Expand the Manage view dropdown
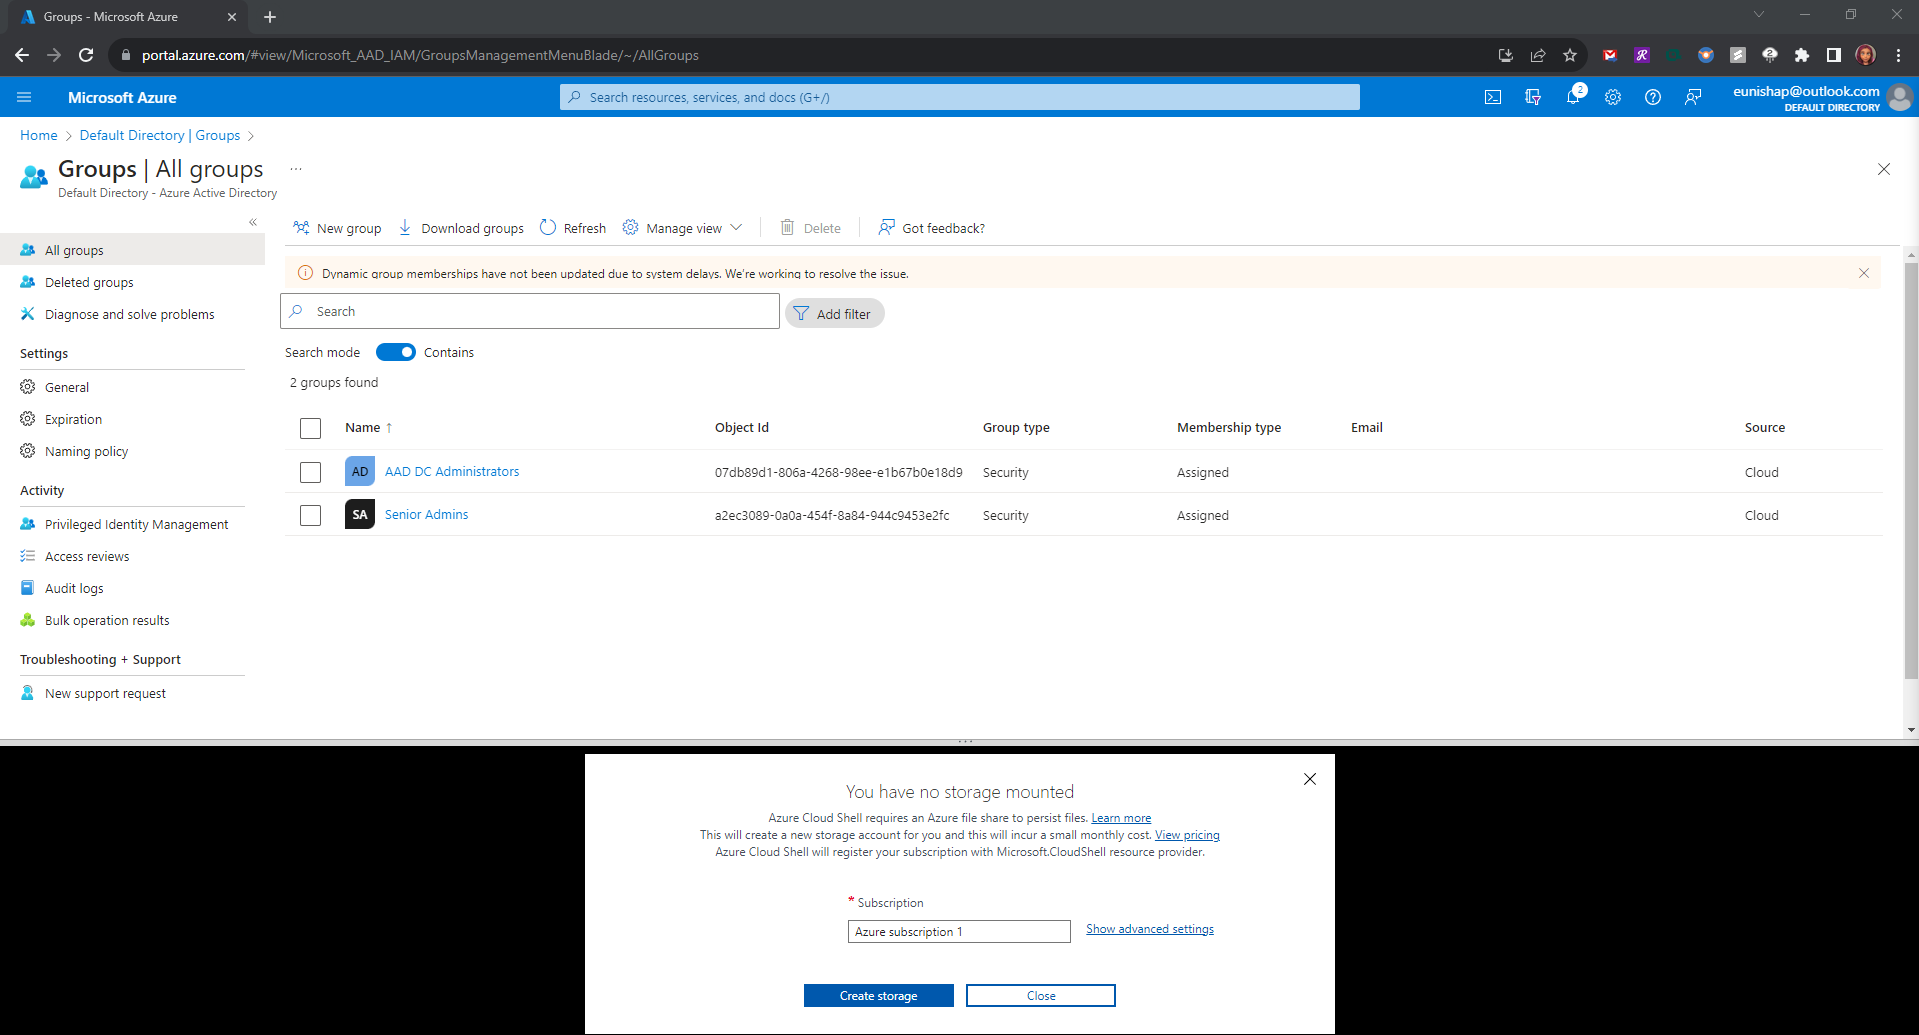Viewport: 1919px width, 1035px height. tap(683, 228)
